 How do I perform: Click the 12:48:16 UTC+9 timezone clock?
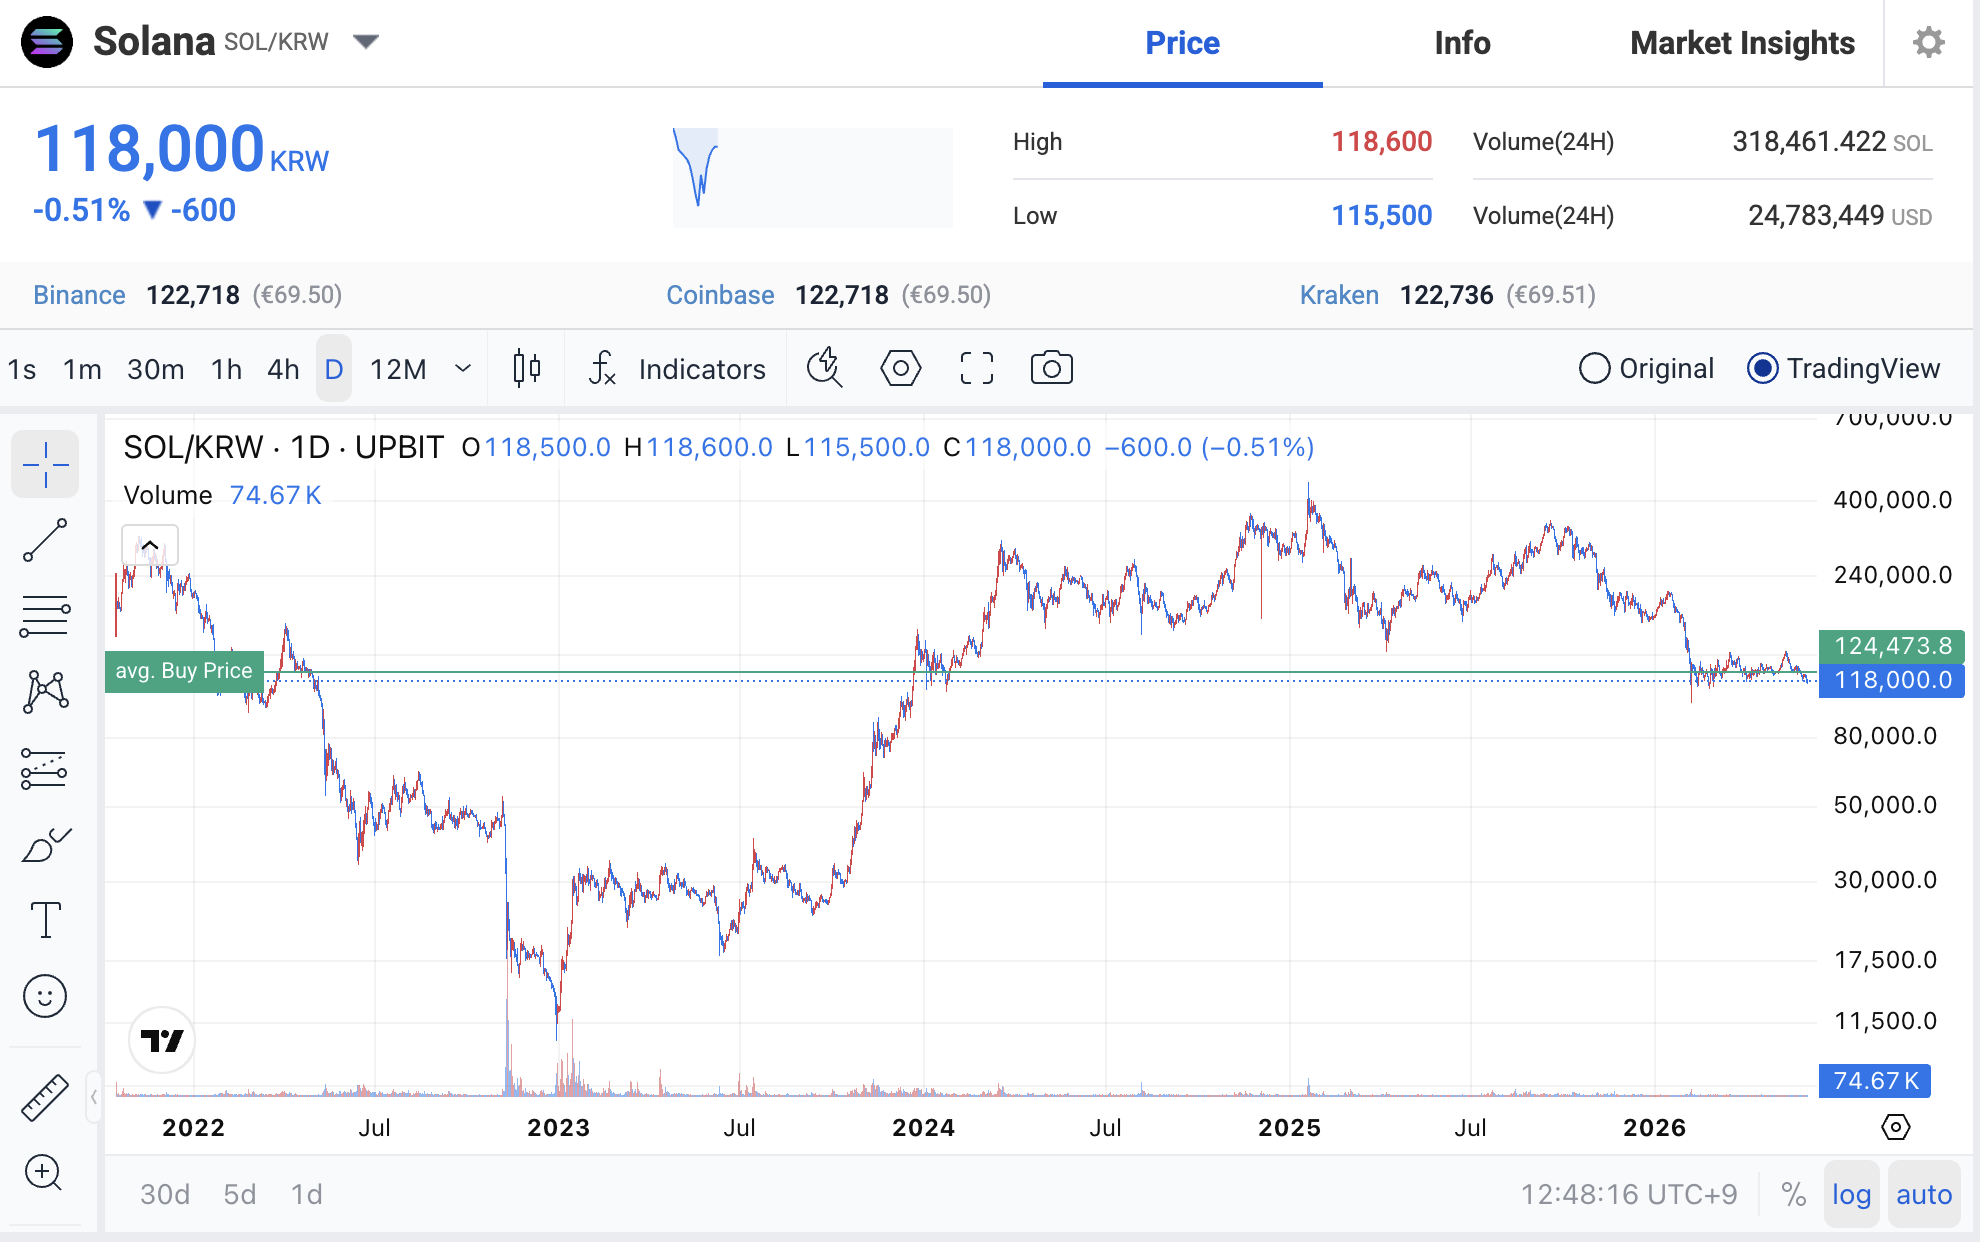(1629, 1194)
